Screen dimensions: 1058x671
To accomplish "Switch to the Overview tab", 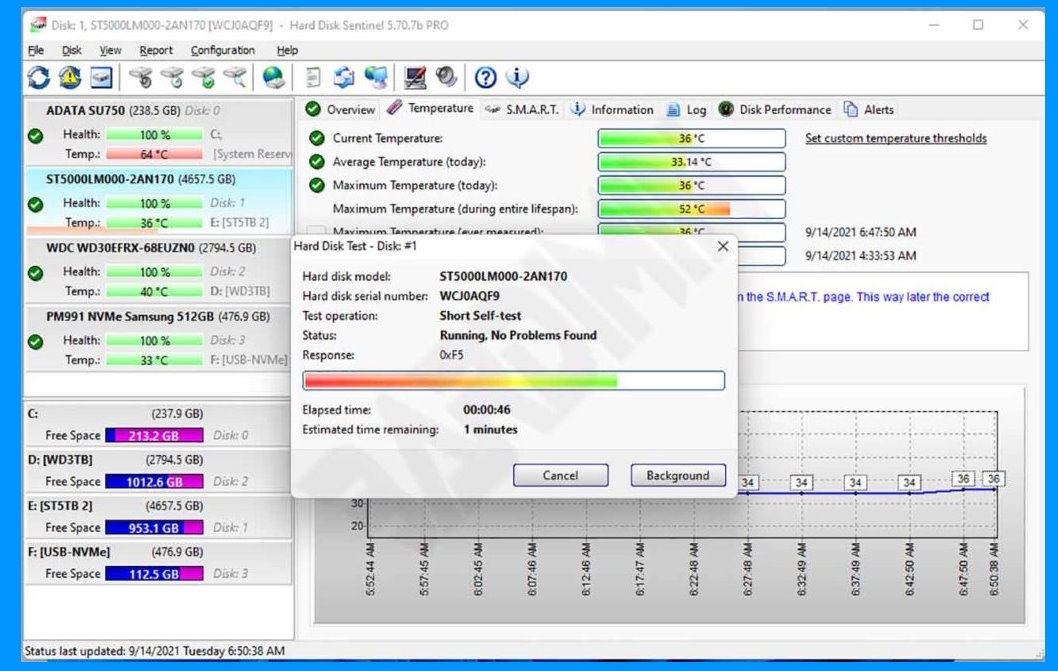I will tap(340, 109).
